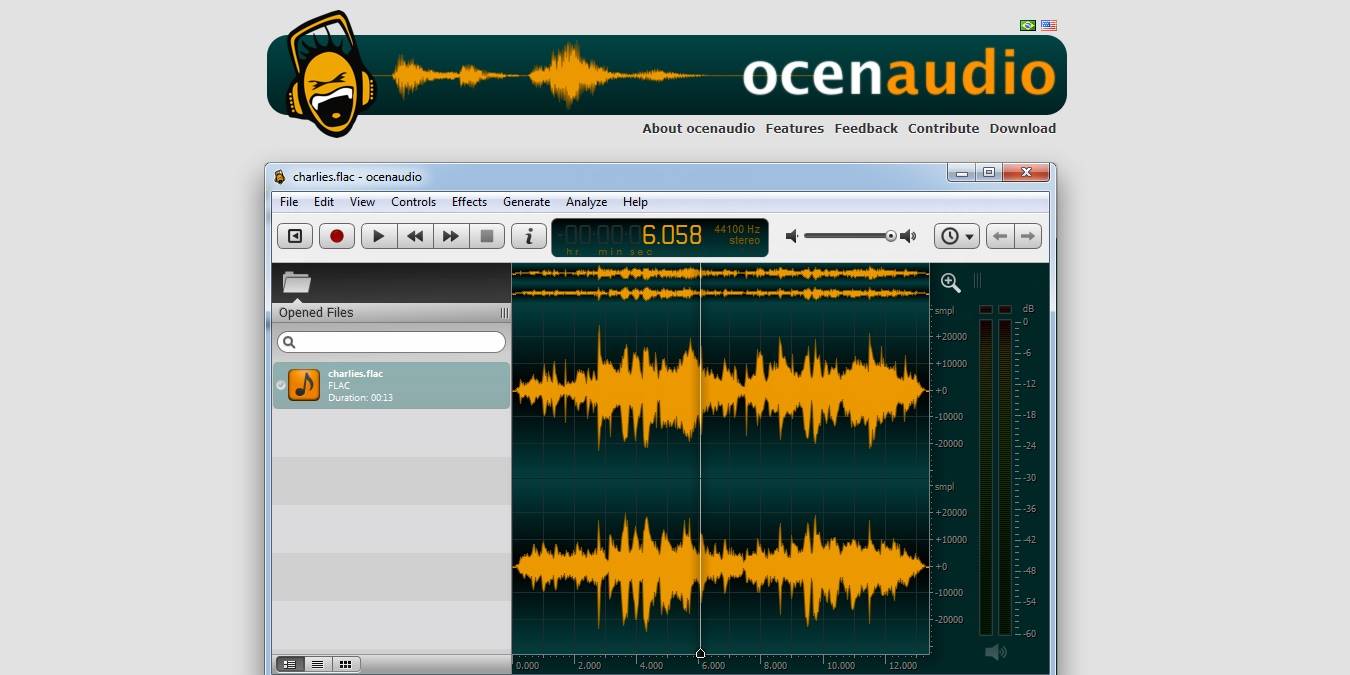Viewport: 1350px width, 675px height.
Task: Open the Feedback page link
Action: pos(866,128)
